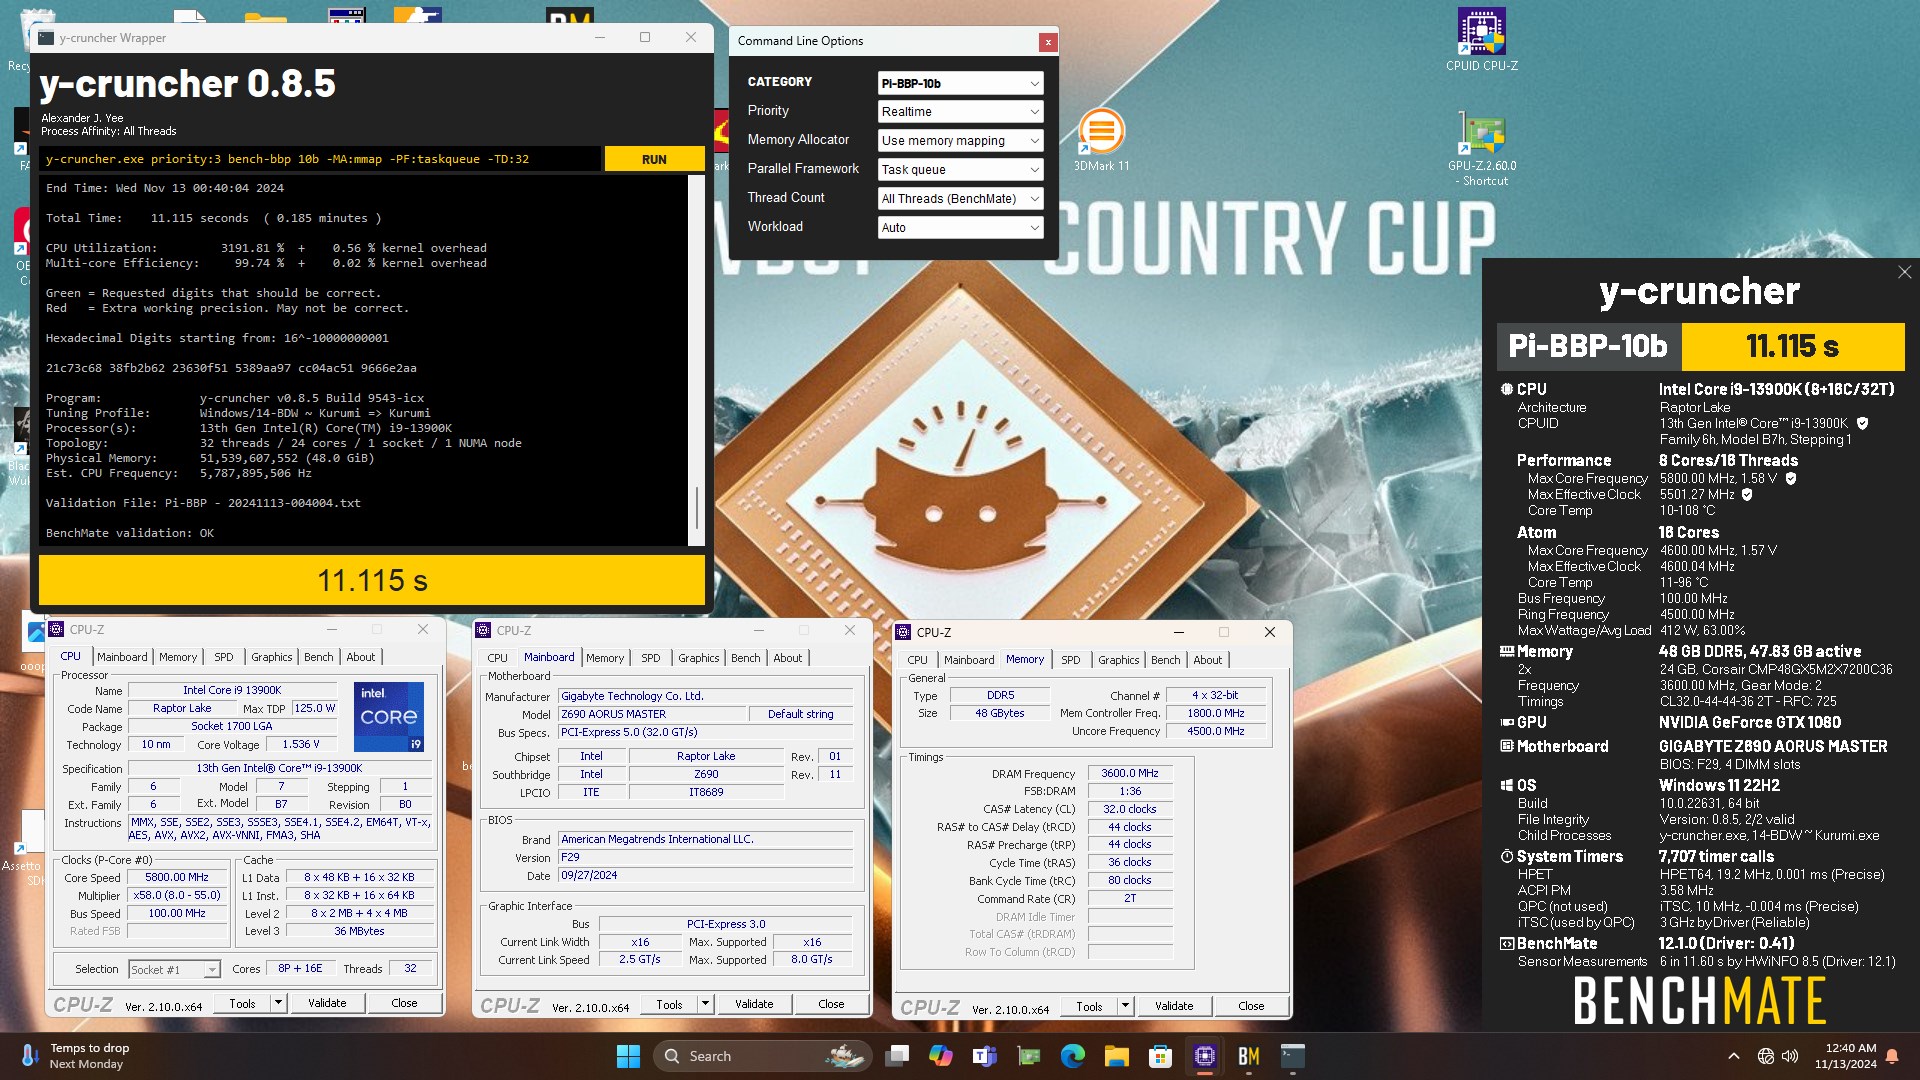The width and height of the screenshot is (1920, 1080).
Task: Click the yellow RUN button in y-cruncher Wrapper
Action: click(x=654, y=159)
